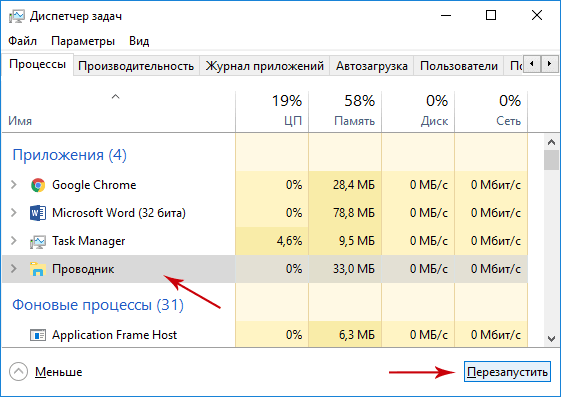Image resolution: width=561 pixels, height=397 pixels.
Task: Click the tab strip left arrow
Action: click(532, 64)
